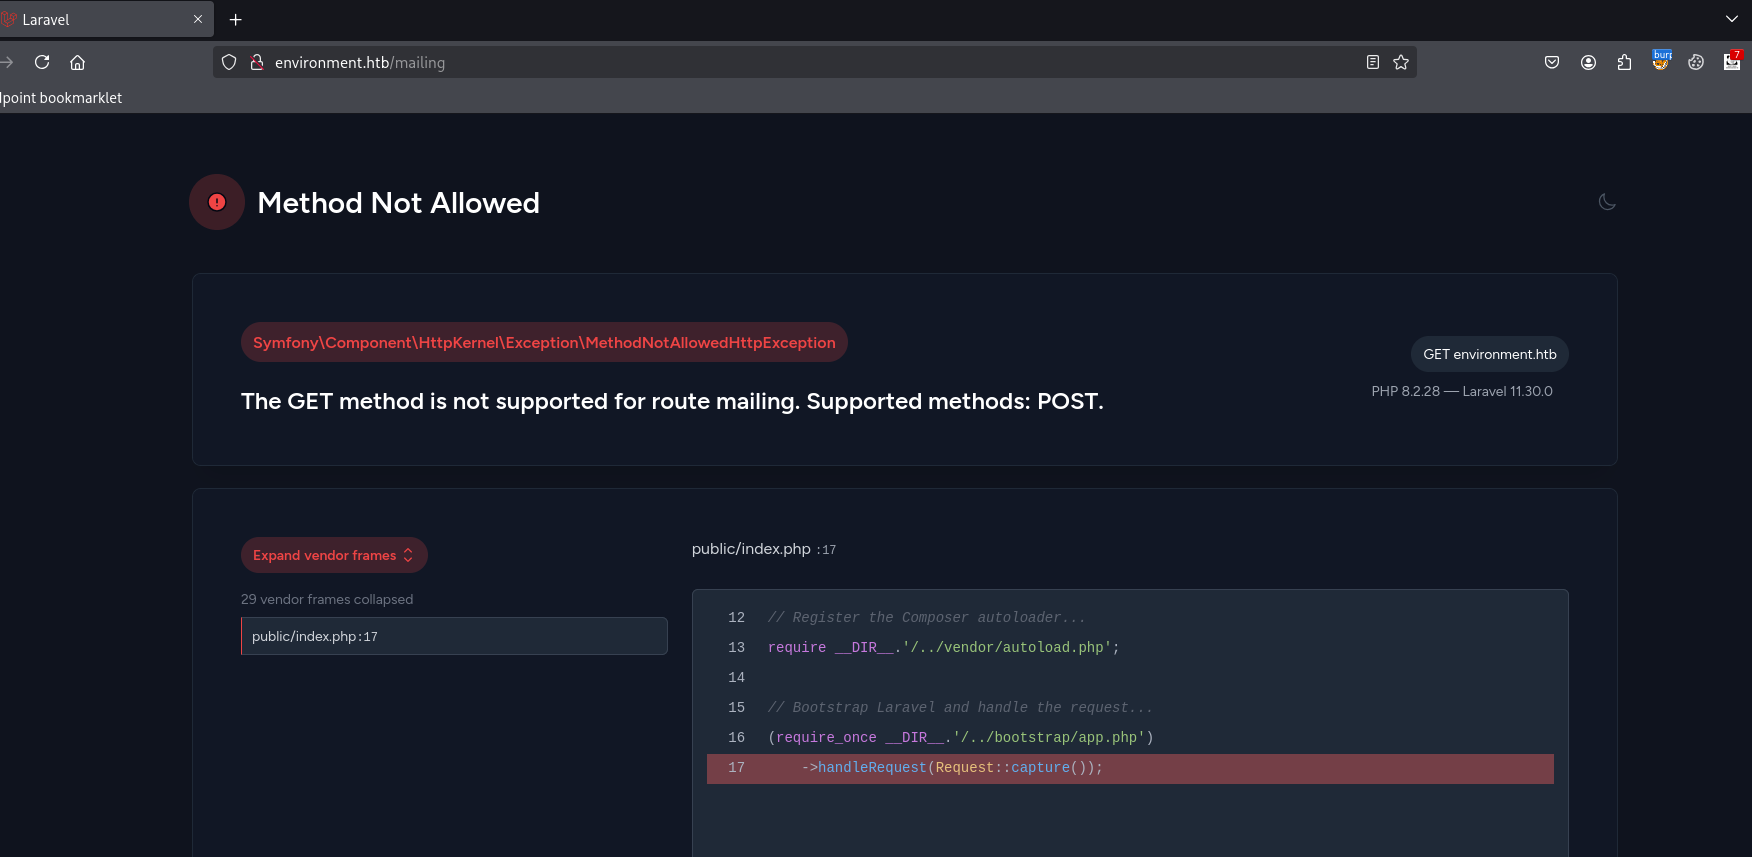Open the Save to Pocket icon
The image size is (1752, 857).
click(1552, 62)
